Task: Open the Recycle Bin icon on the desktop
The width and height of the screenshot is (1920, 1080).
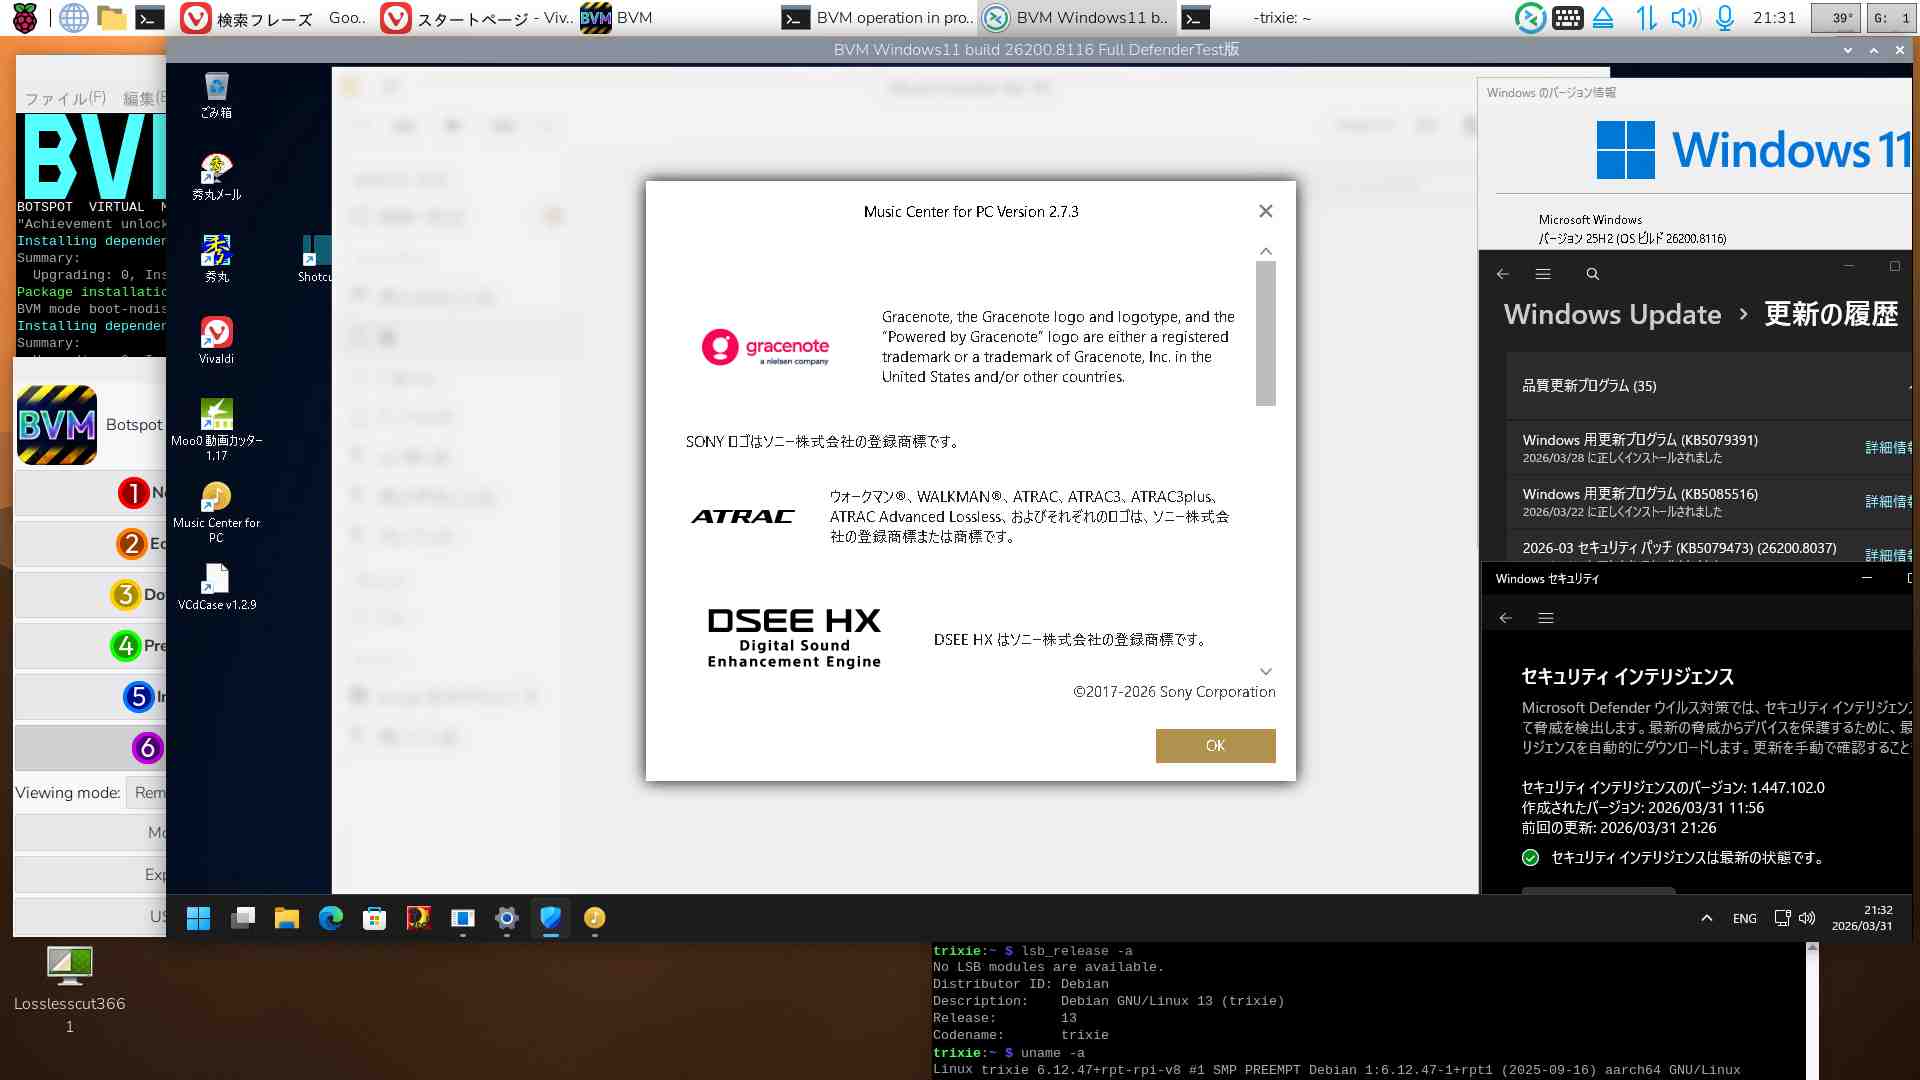Action: pos(216,88)
